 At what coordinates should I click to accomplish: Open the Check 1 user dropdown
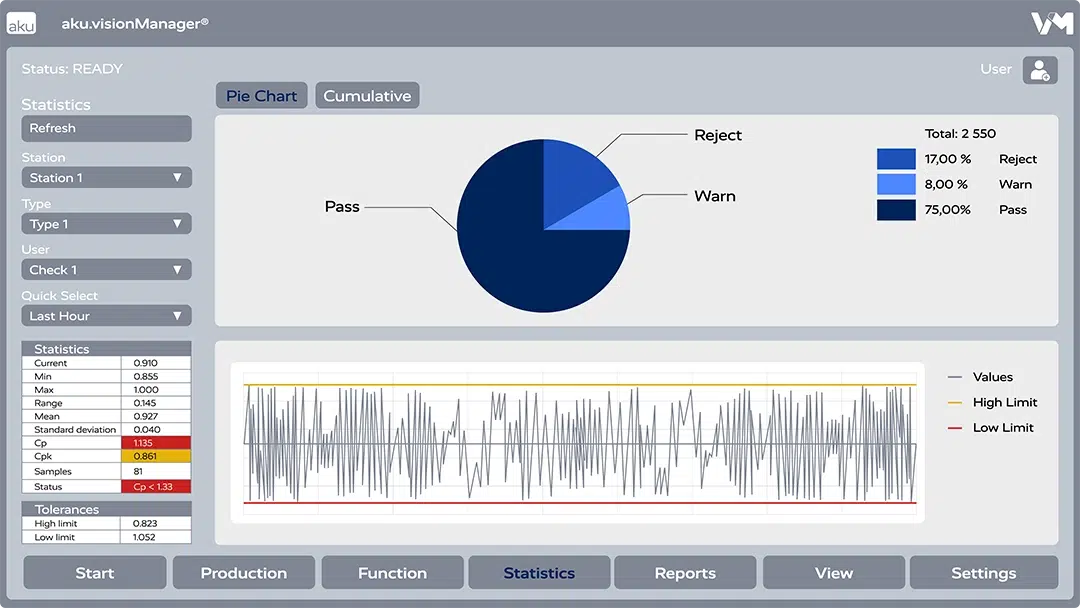[106, 270]
